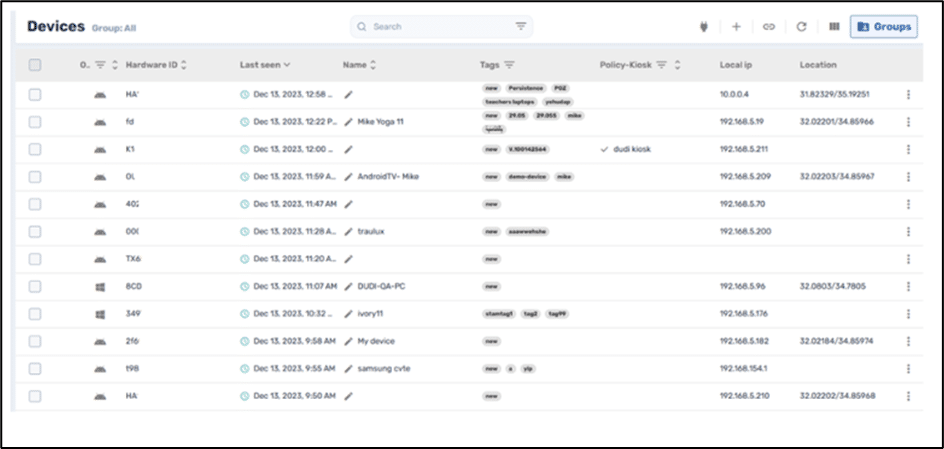
Task: Sort by the Hardware ID column
Action: click(x=184, y=65)
